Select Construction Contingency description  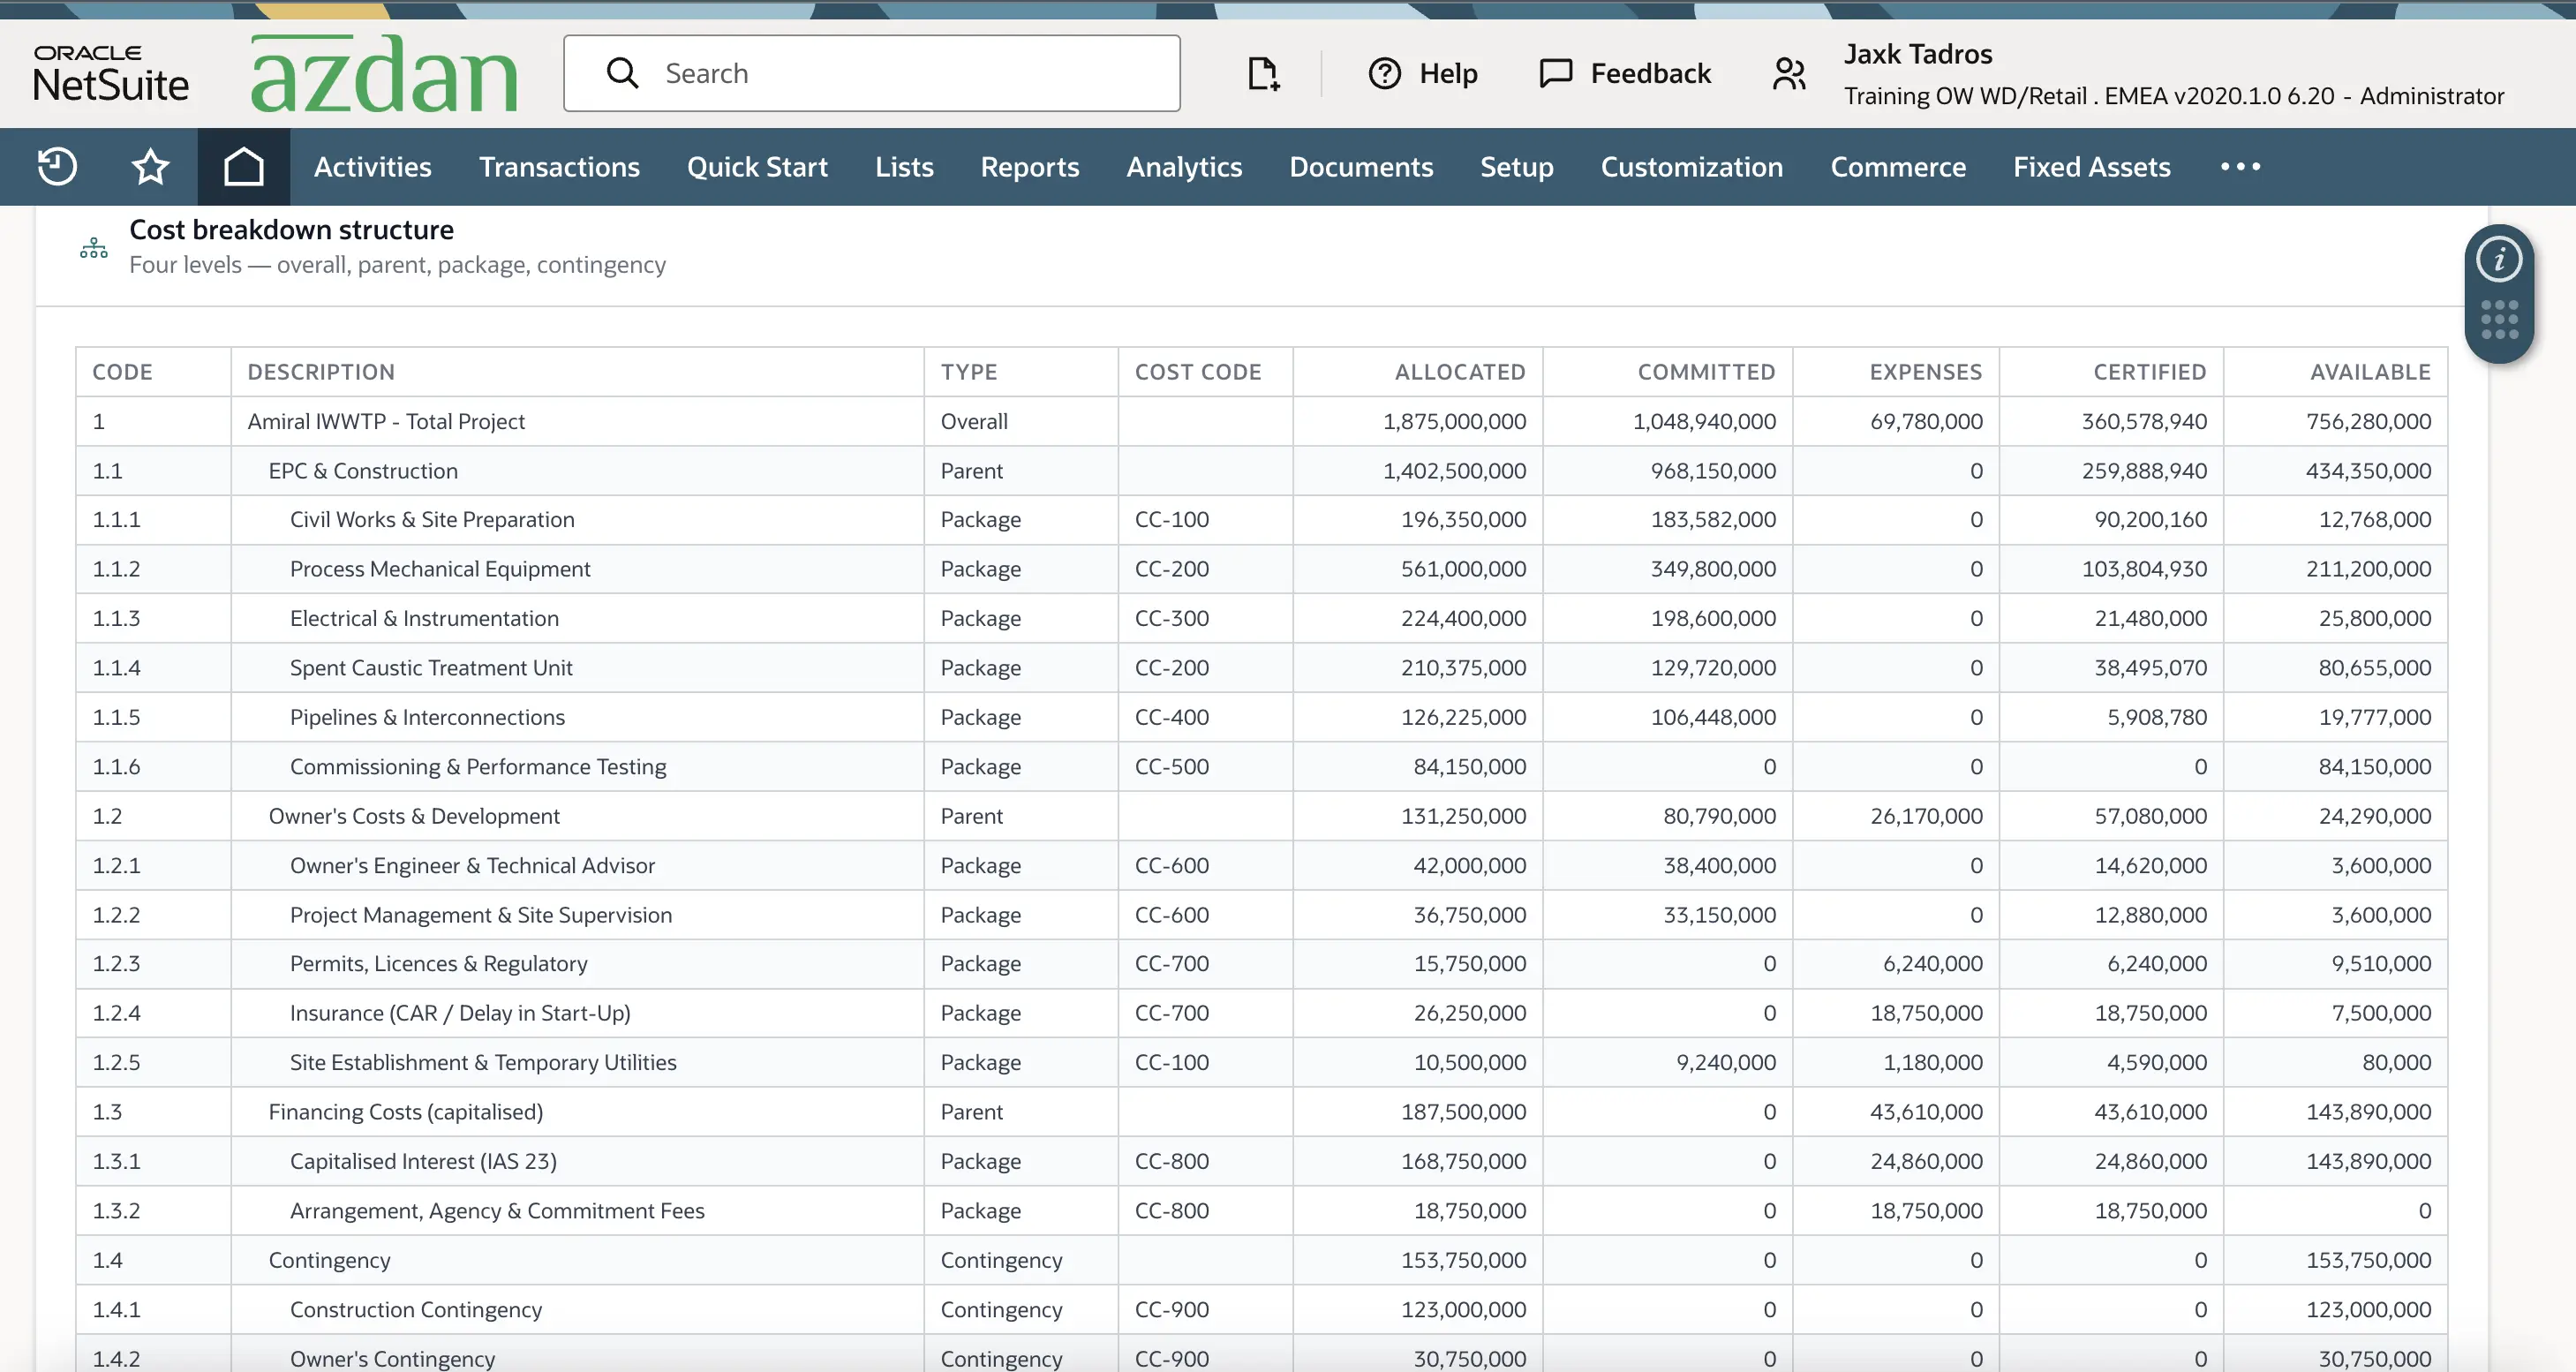tap(415, 1310)
